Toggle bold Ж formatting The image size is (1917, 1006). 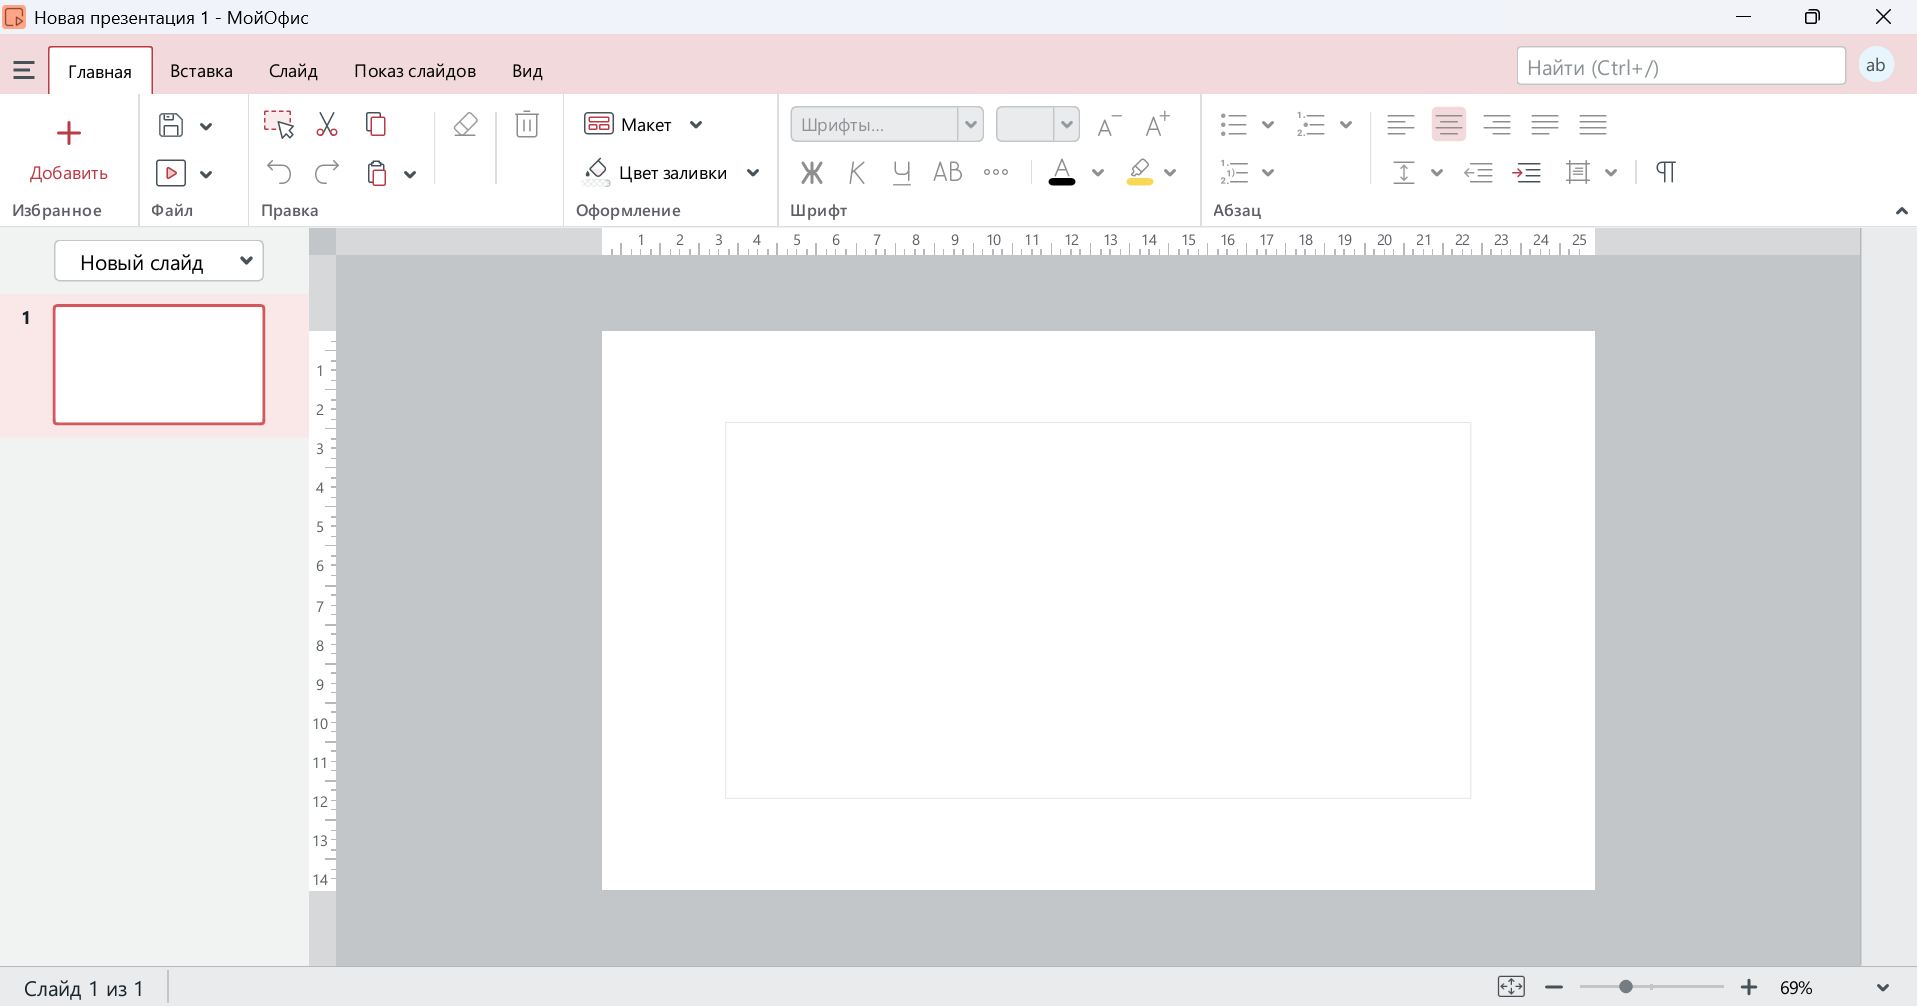coord(811,172)
